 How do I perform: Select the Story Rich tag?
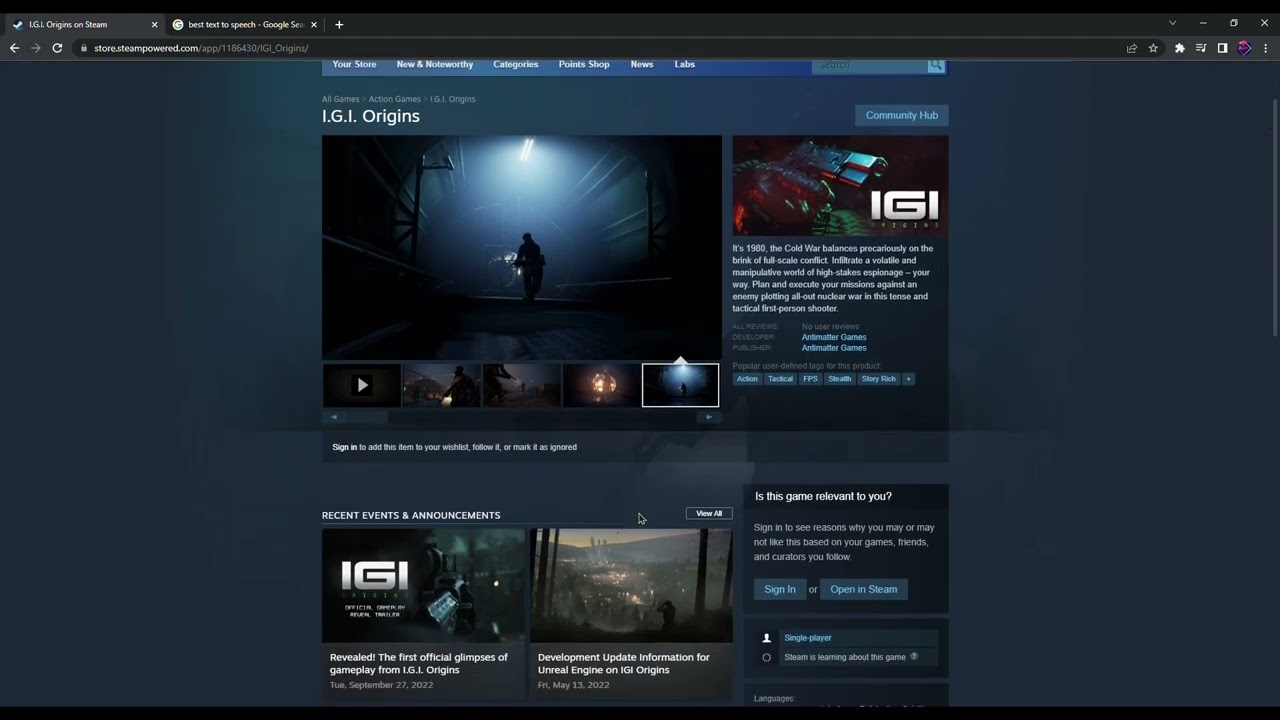(879, 379)
